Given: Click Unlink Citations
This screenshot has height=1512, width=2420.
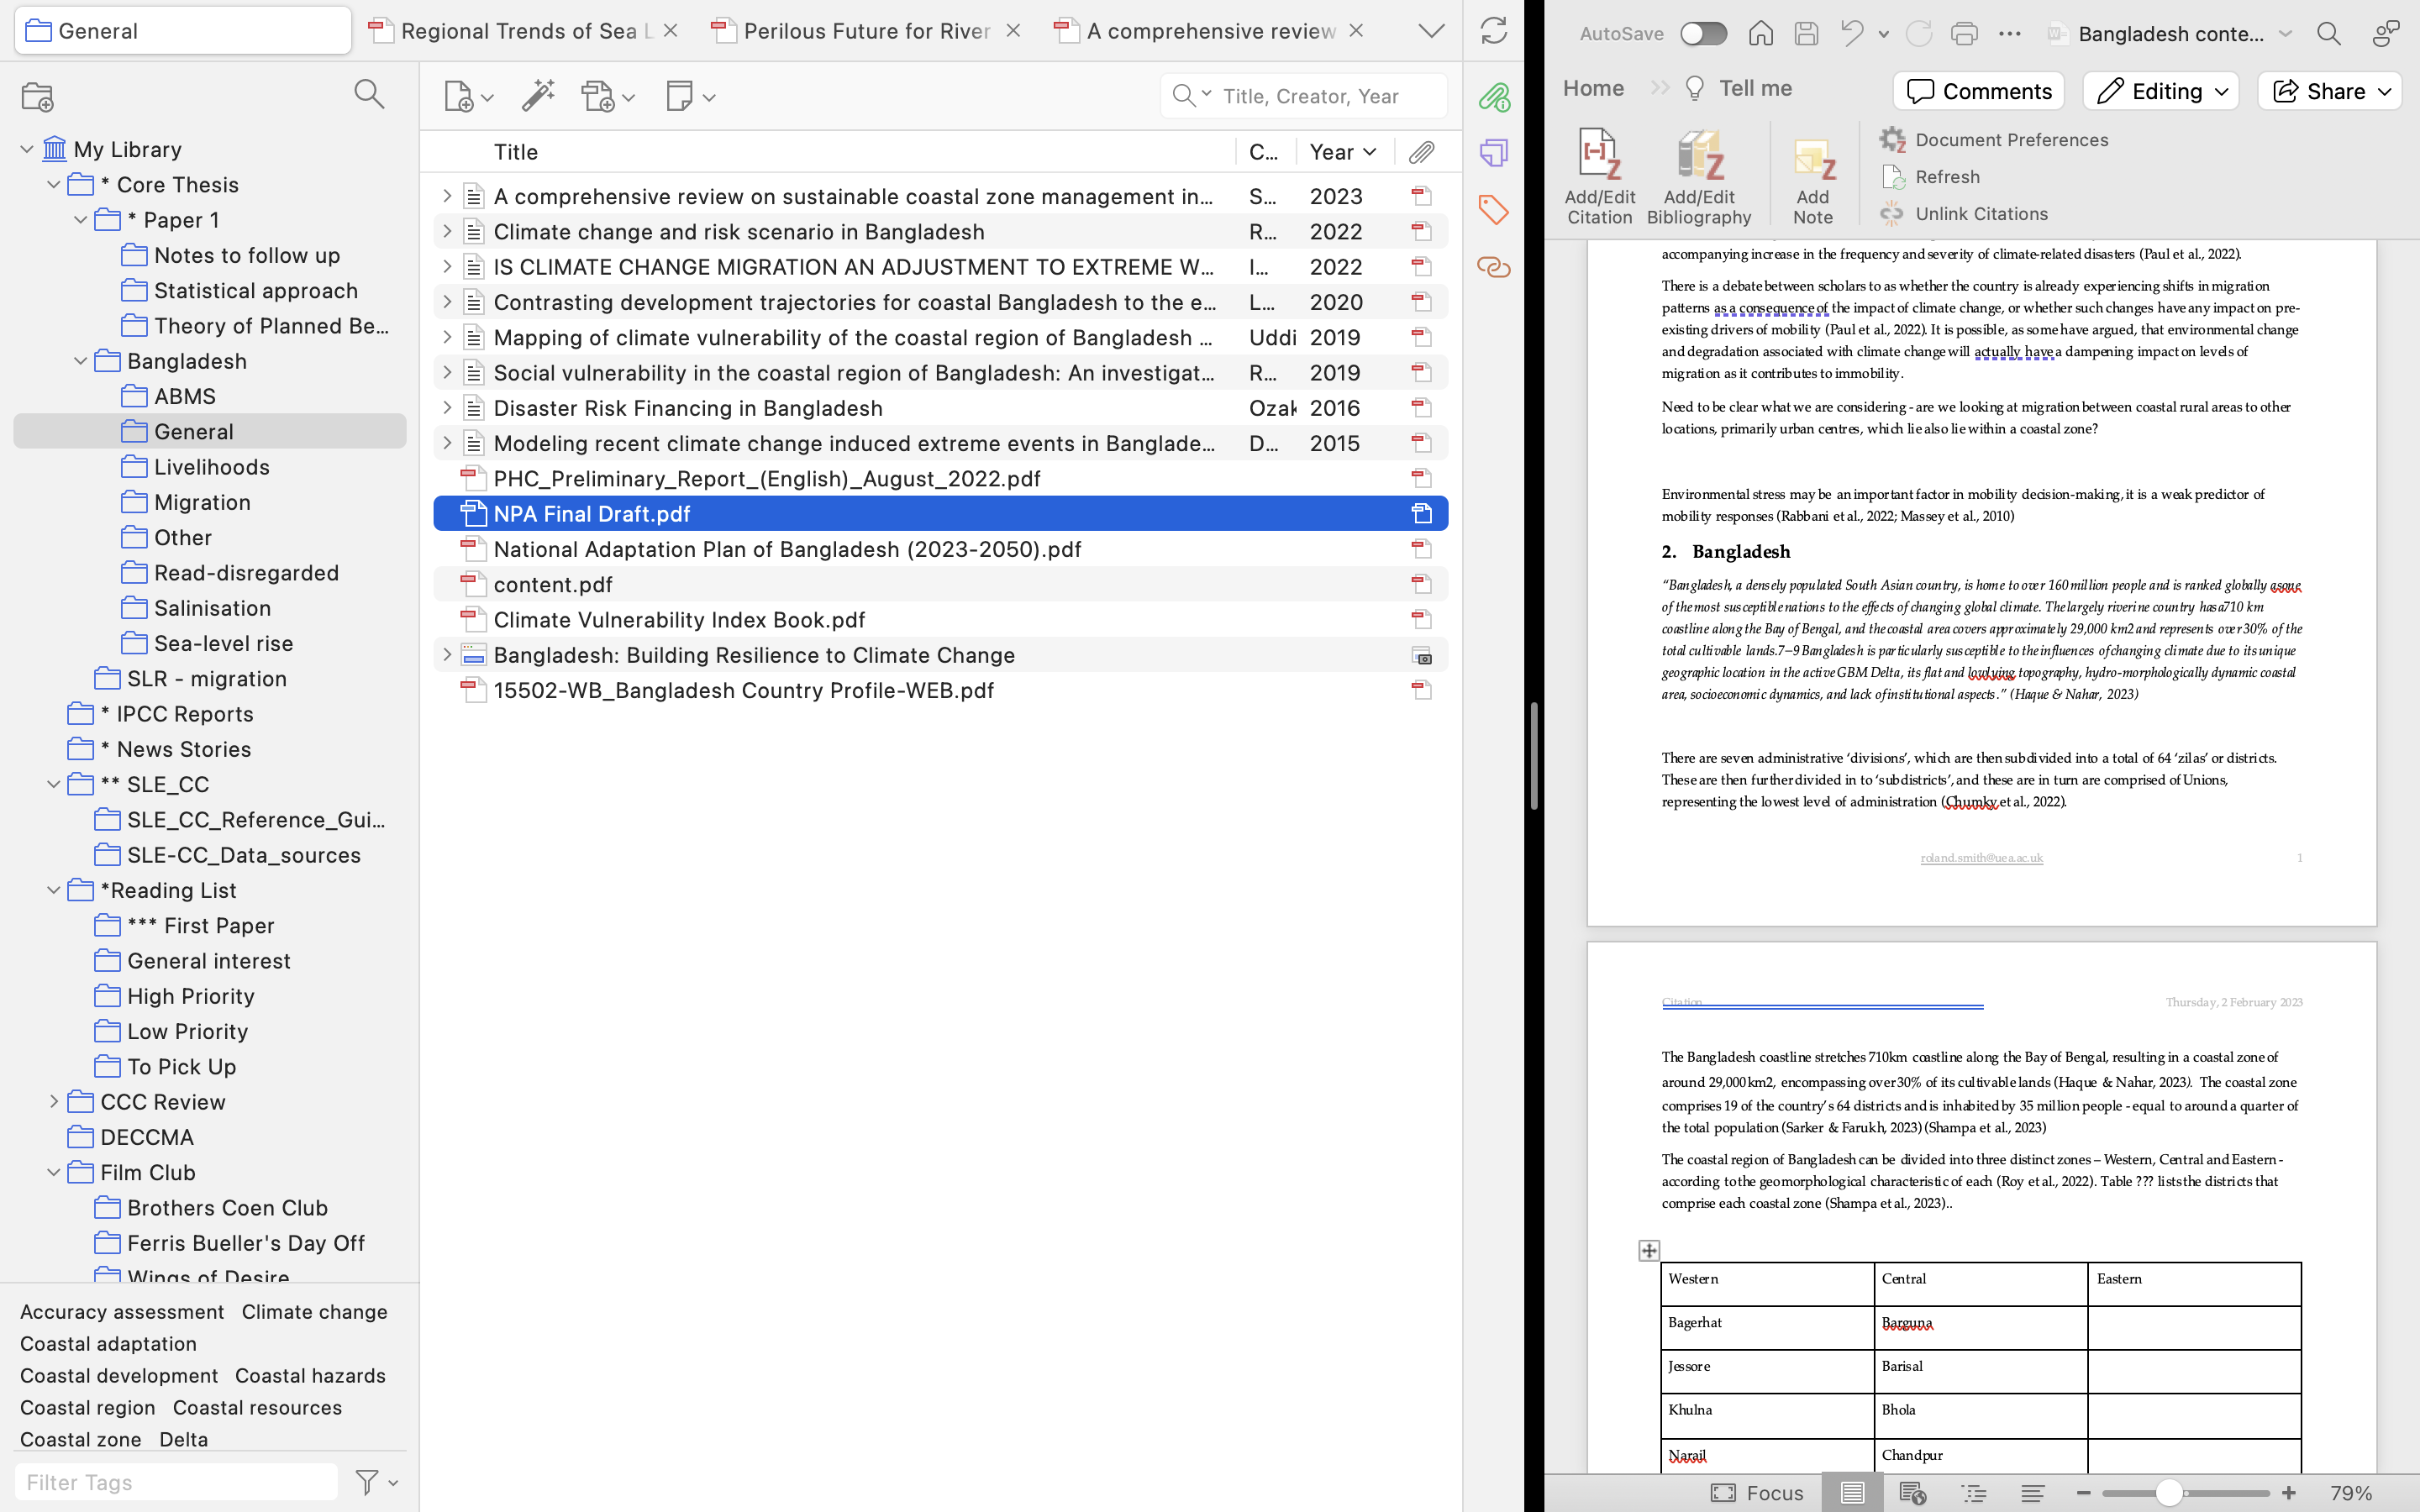Looking at the screenshot, I should (1980, 214).
